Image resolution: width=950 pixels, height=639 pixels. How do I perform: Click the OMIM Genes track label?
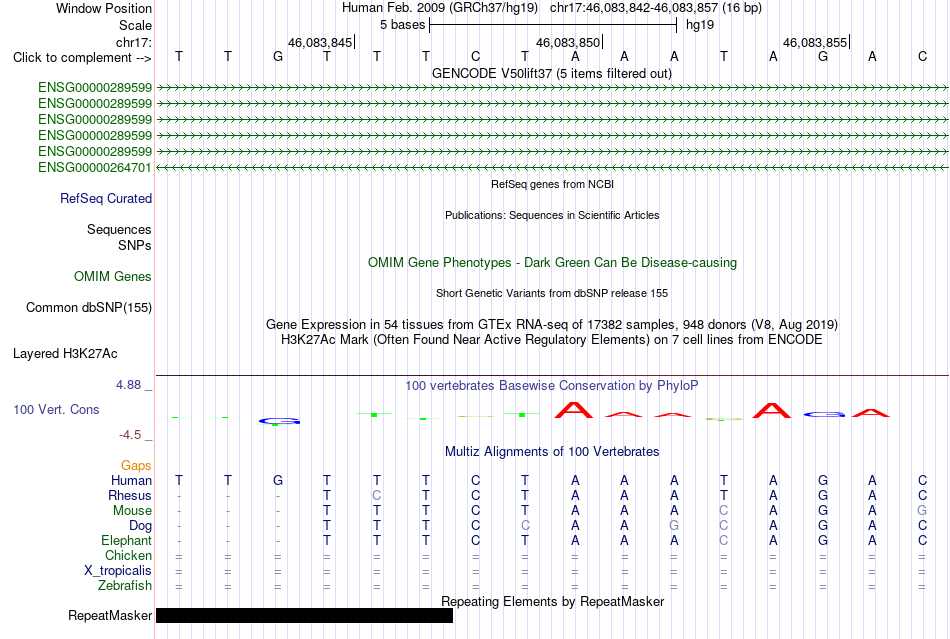[113, 277]
